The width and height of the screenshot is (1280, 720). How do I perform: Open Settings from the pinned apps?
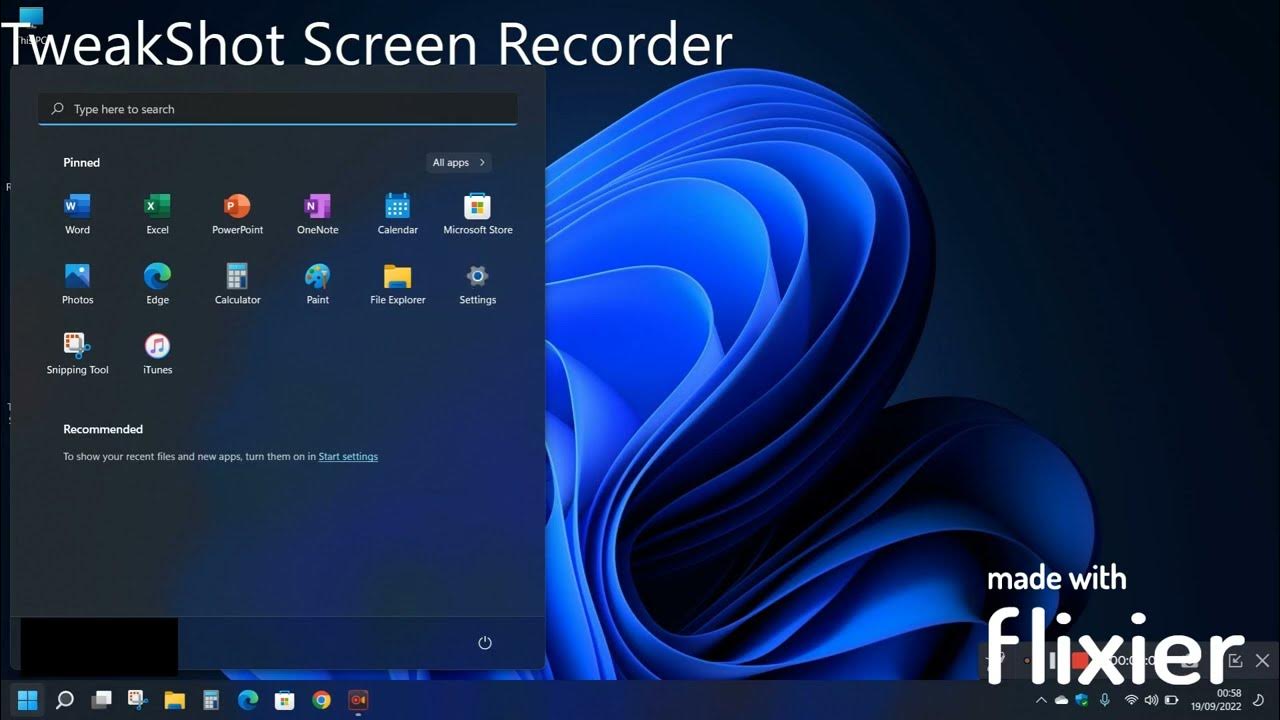(477, 284)
